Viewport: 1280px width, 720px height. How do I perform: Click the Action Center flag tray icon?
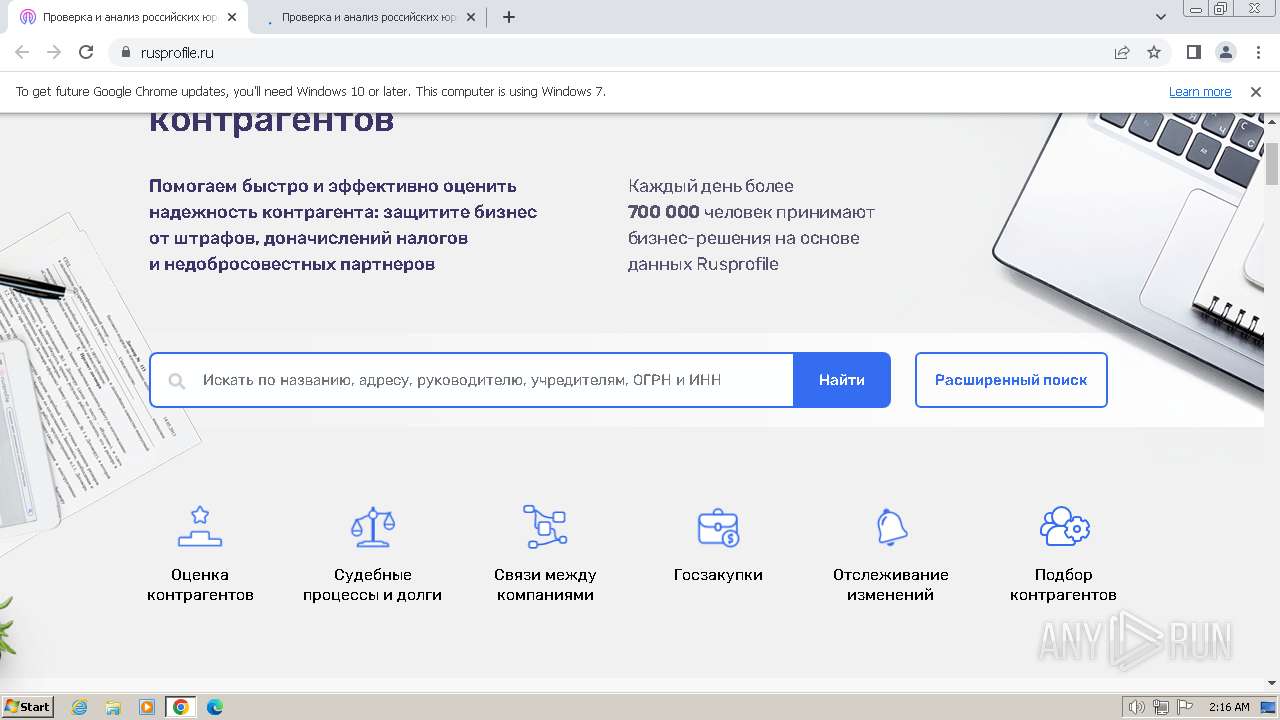(1185, 707)
